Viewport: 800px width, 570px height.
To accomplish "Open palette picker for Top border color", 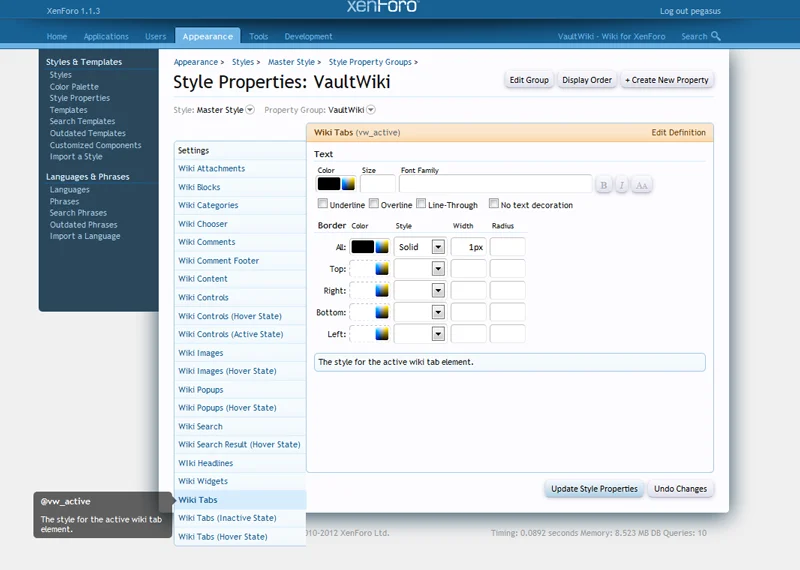I will (382, 268).
